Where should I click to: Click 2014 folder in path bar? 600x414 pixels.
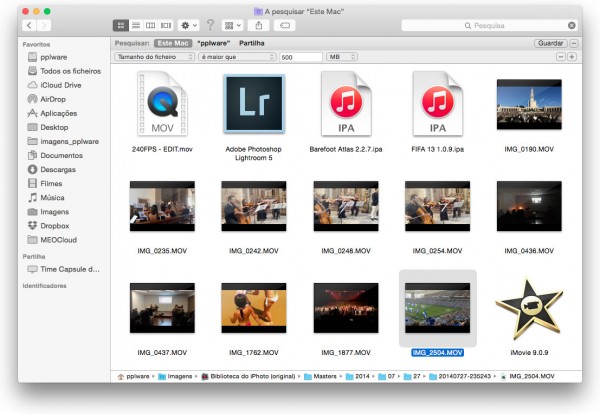point(358,377)
